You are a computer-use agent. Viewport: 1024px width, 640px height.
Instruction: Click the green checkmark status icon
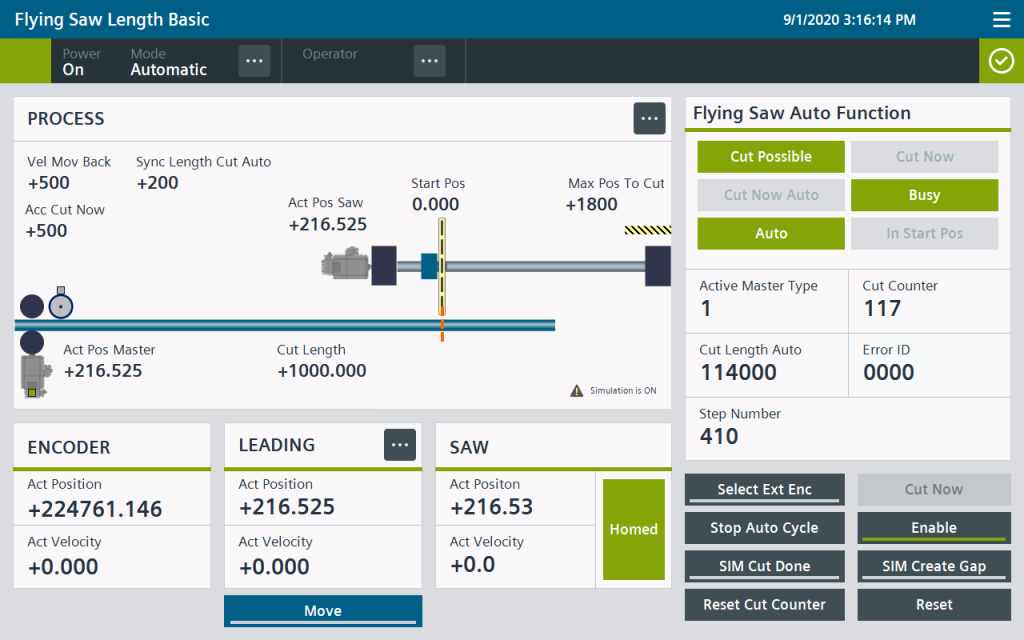point(1001,61)
